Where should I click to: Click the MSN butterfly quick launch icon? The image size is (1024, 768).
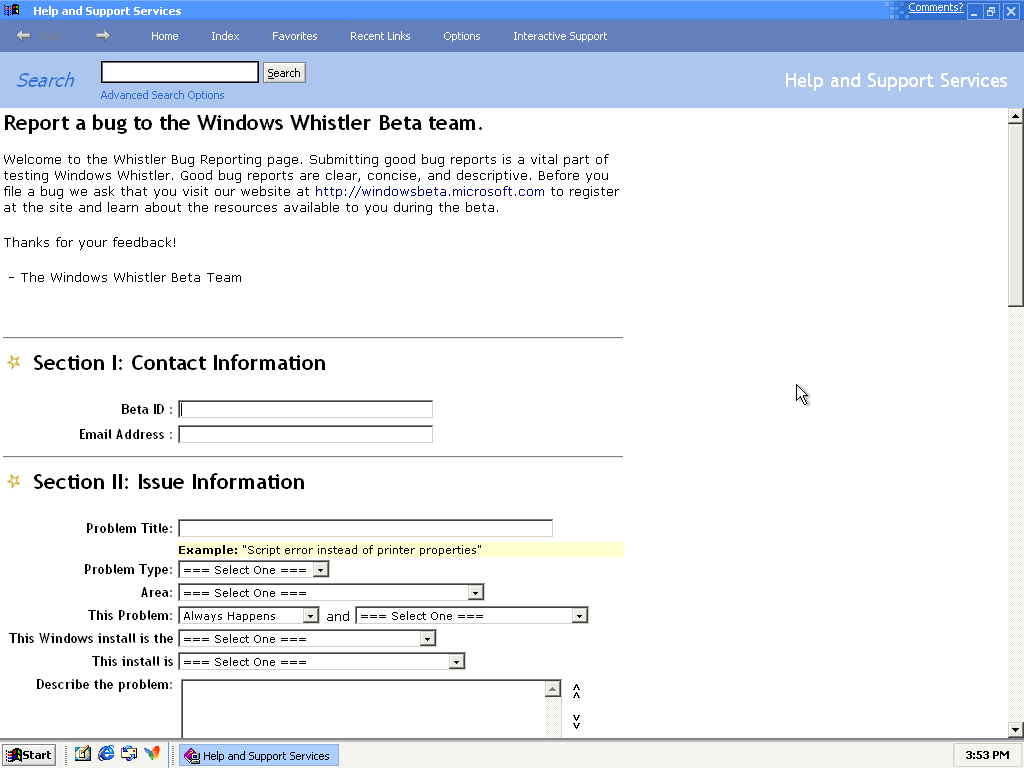click(152, 754)
